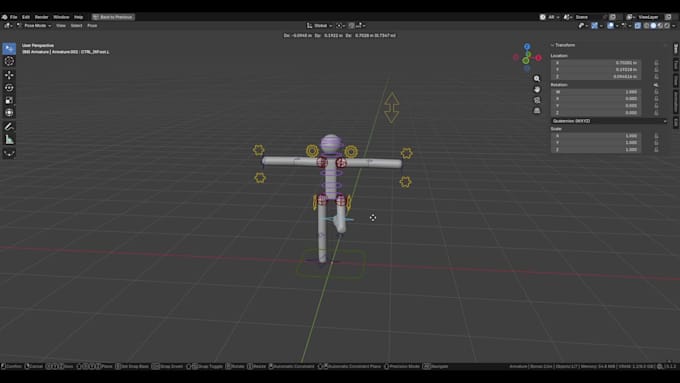The height and width of the screenshot is (383, 680).
Task: Toggle the camera view icon
Action: [x=537, y=100]
